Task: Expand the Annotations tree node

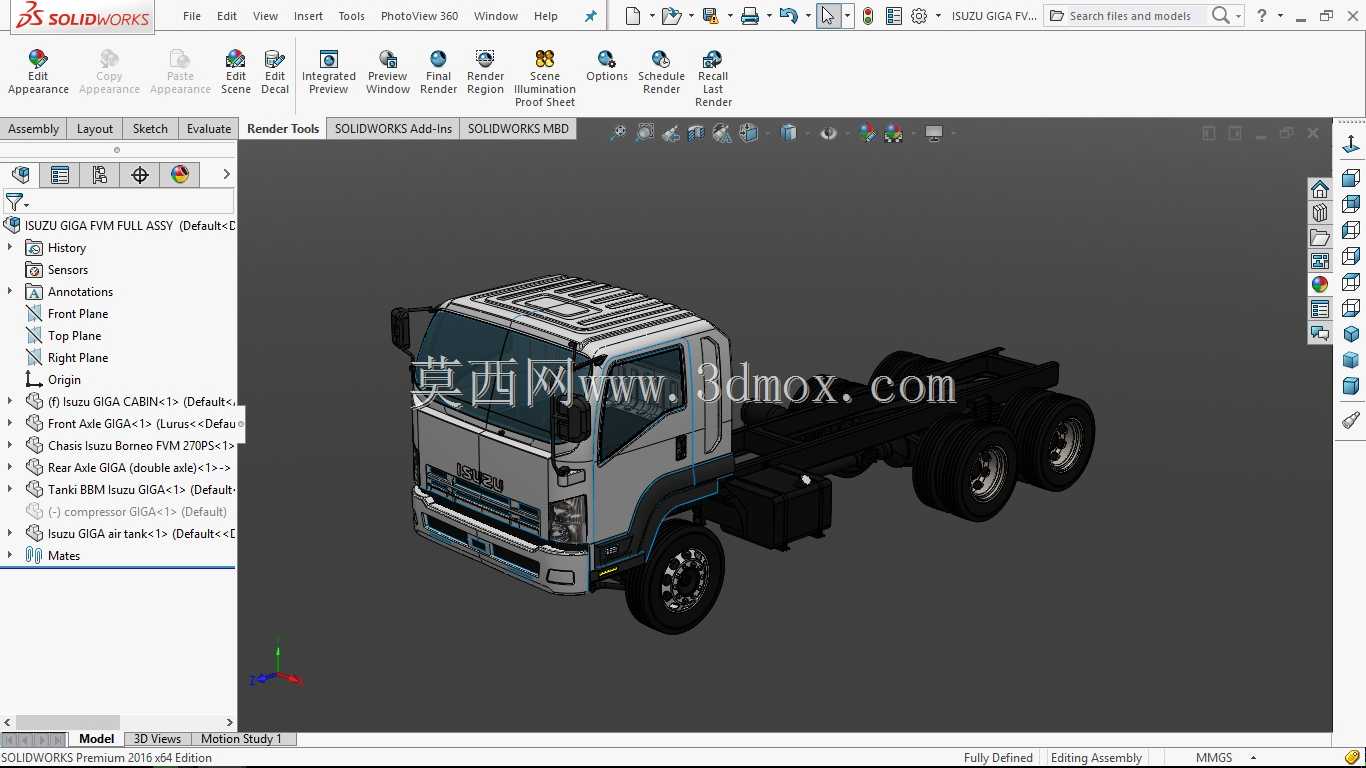Action: click(x=10, y=291)
